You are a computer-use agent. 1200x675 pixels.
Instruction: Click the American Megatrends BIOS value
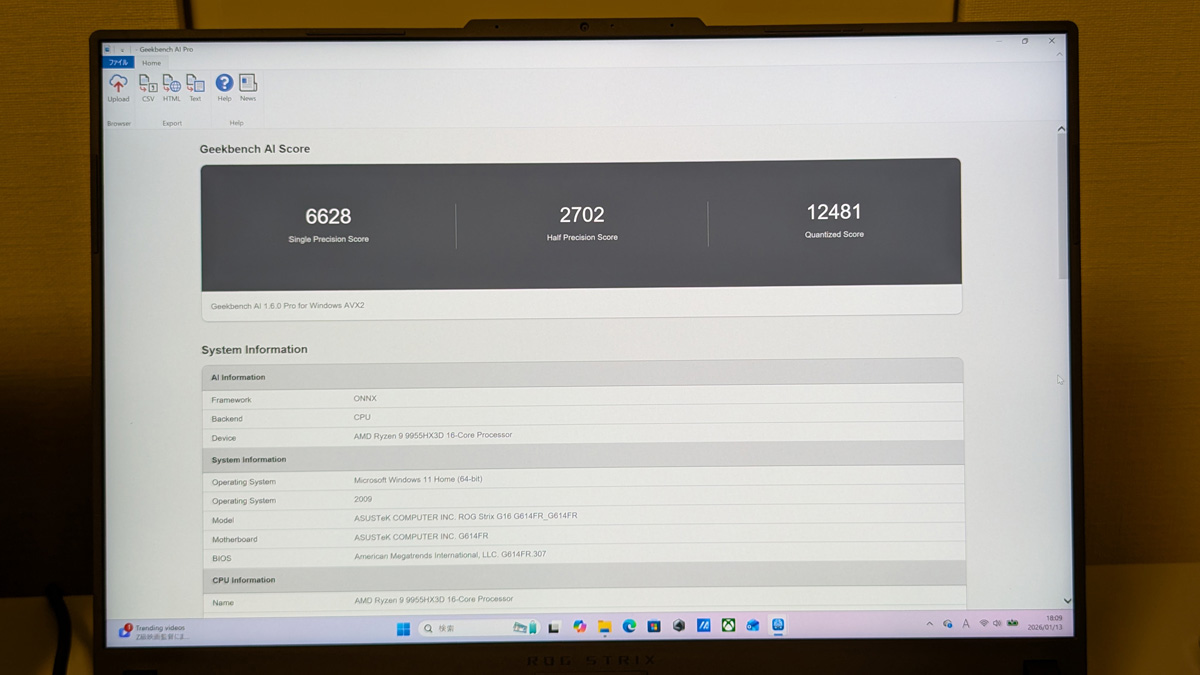[x=450, y=555]
